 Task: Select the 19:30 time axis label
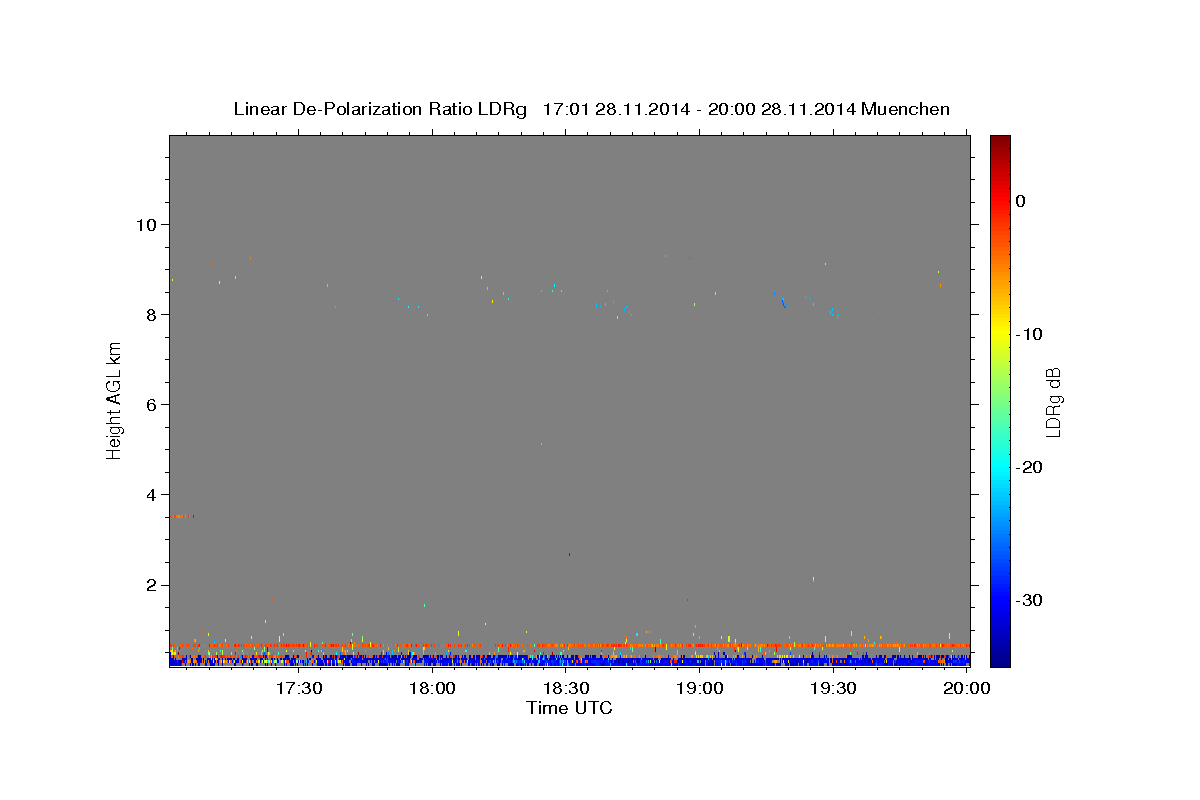pos(834,688)
